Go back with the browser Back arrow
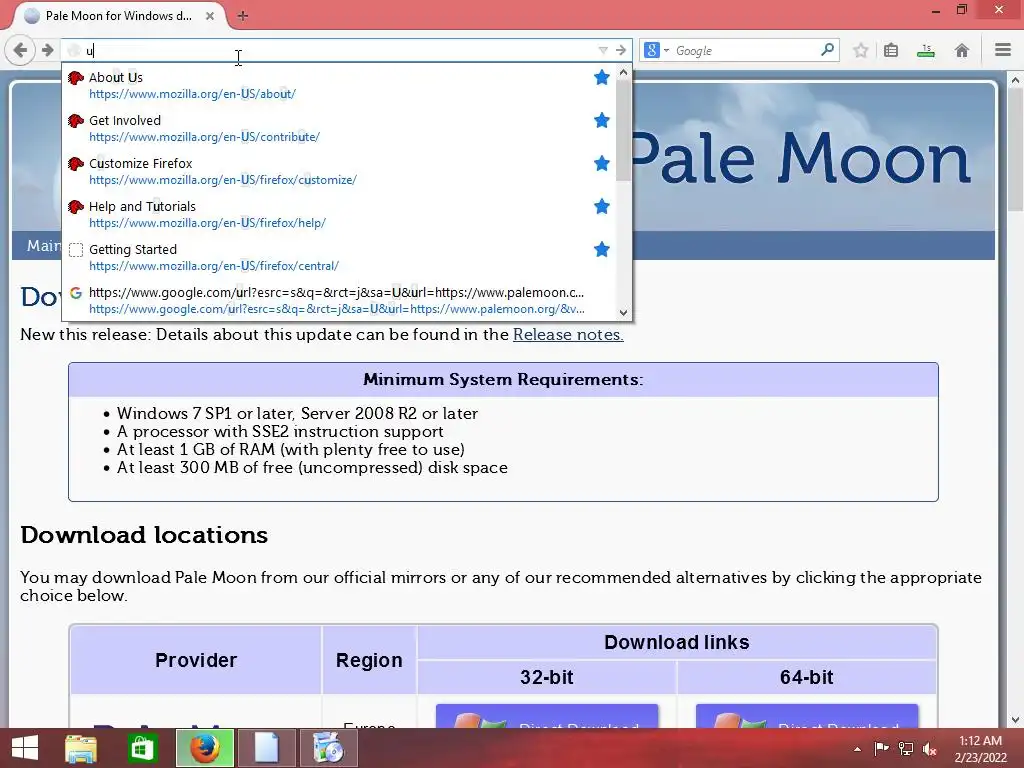 pos(20,50)
